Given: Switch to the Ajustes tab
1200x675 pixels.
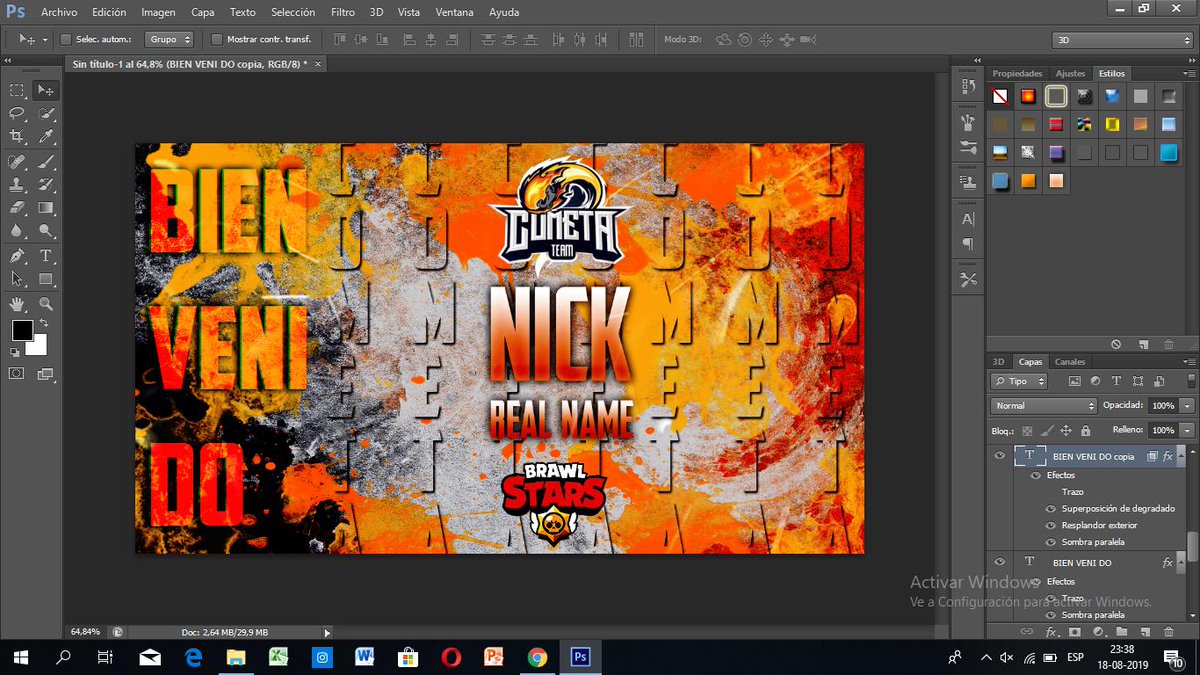Looking at the screenshot, I should (1070, 74).
